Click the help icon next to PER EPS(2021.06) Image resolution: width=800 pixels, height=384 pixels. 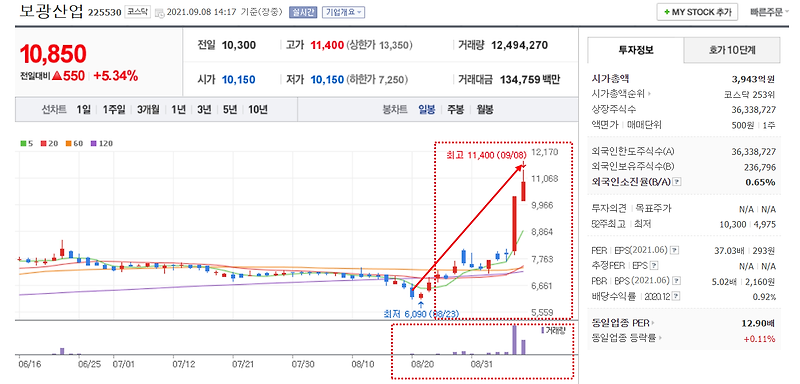(x=674, y=250)
